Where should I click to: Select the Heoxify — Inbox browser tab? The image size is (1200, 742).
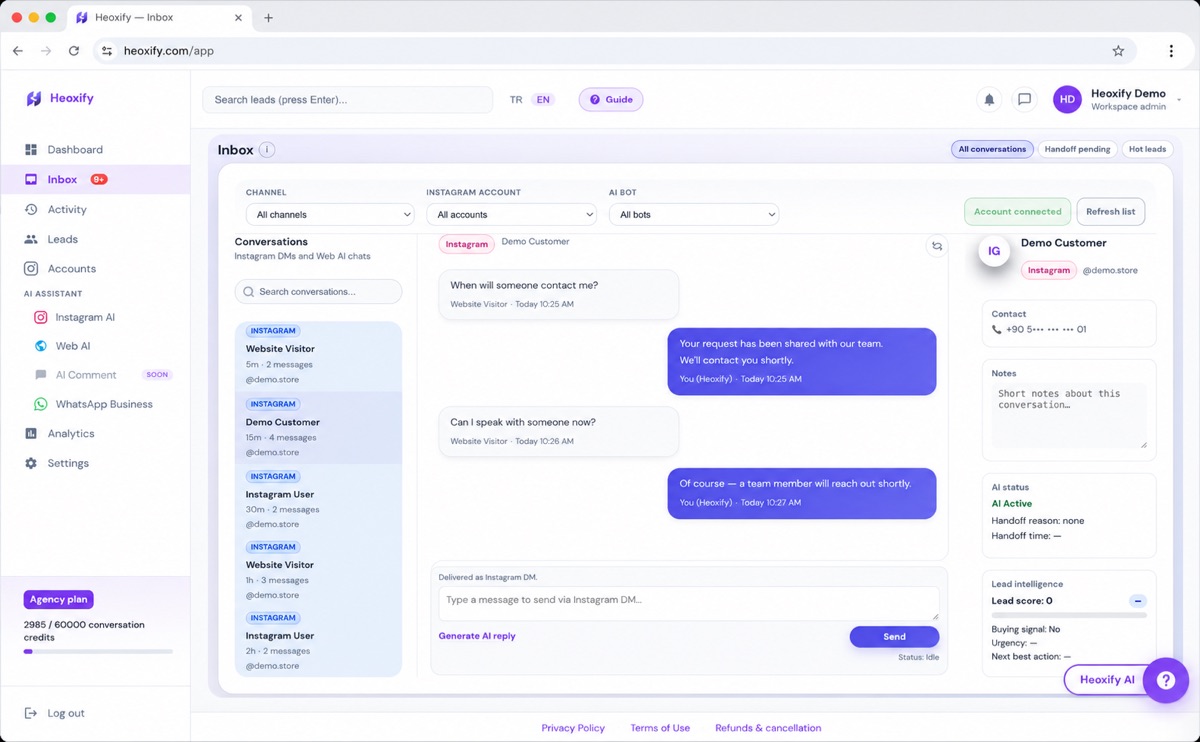tap(158, 18)
